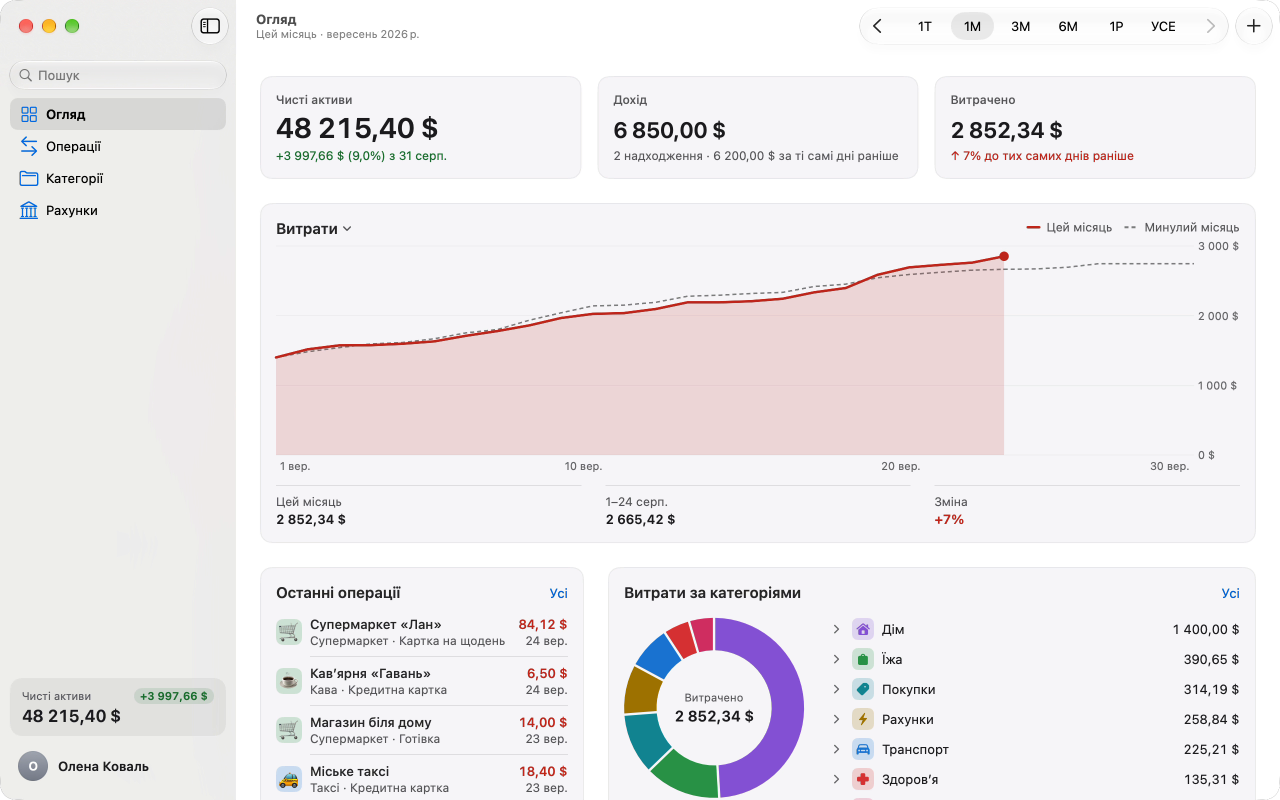Click the Пошук search field

point(118,75)
